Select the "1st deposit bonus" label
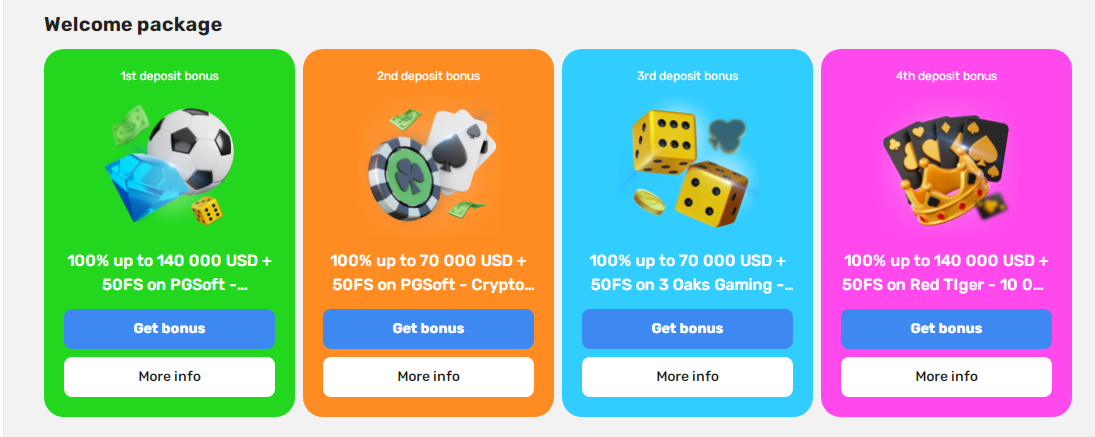This screenshot has width=1095, height=437. [169, 76]
